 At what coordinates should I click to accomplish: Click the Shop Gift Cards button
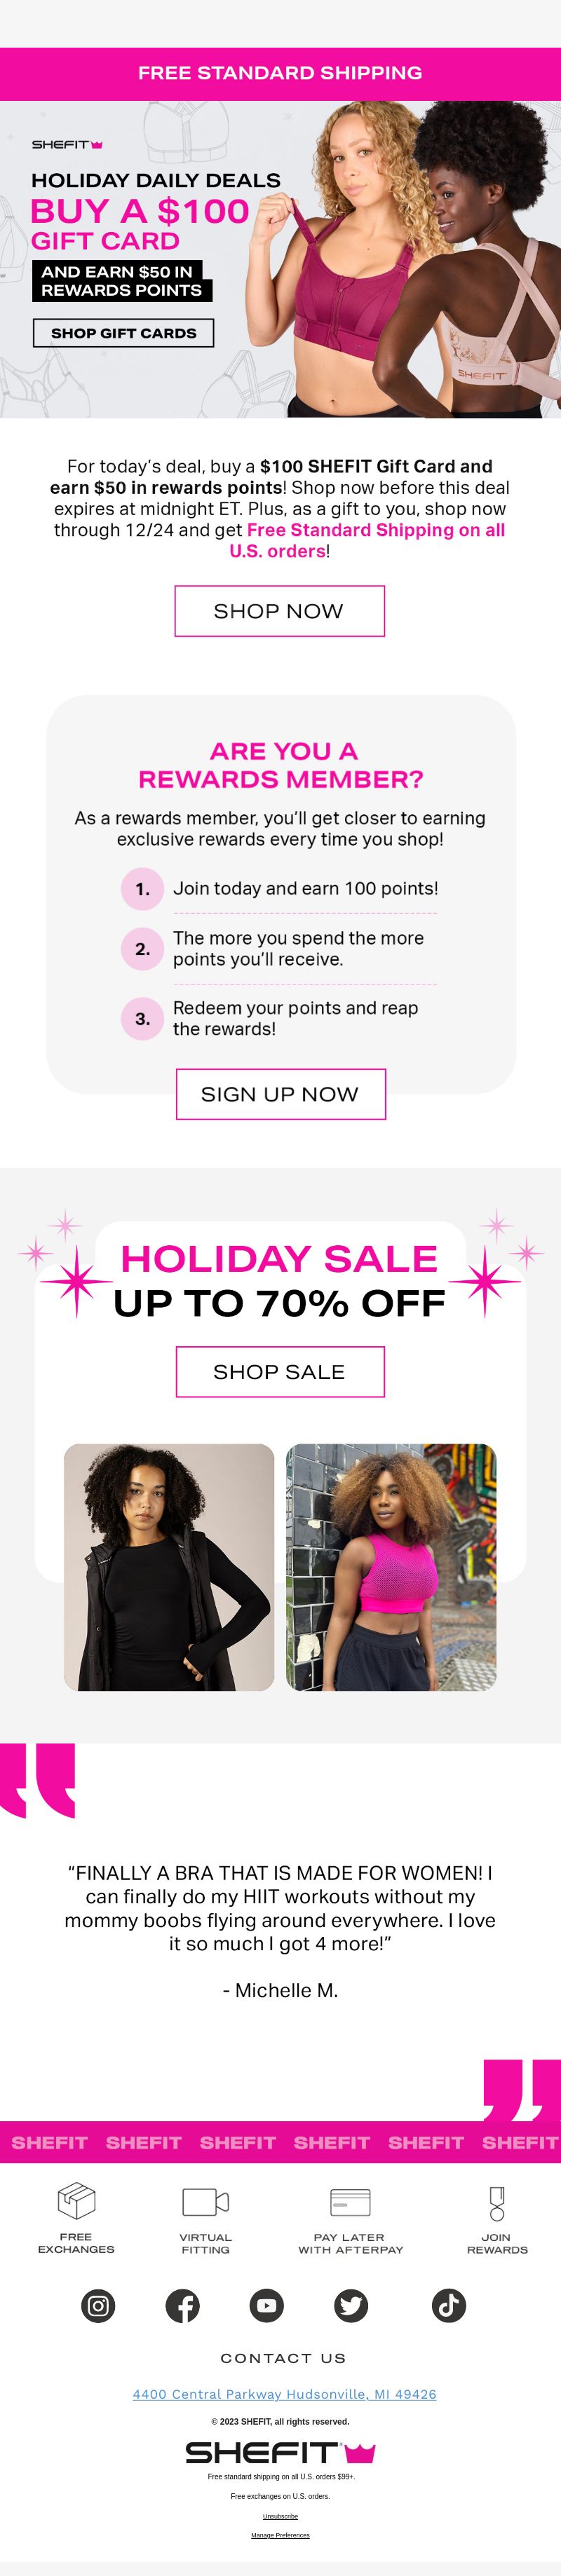124,333
